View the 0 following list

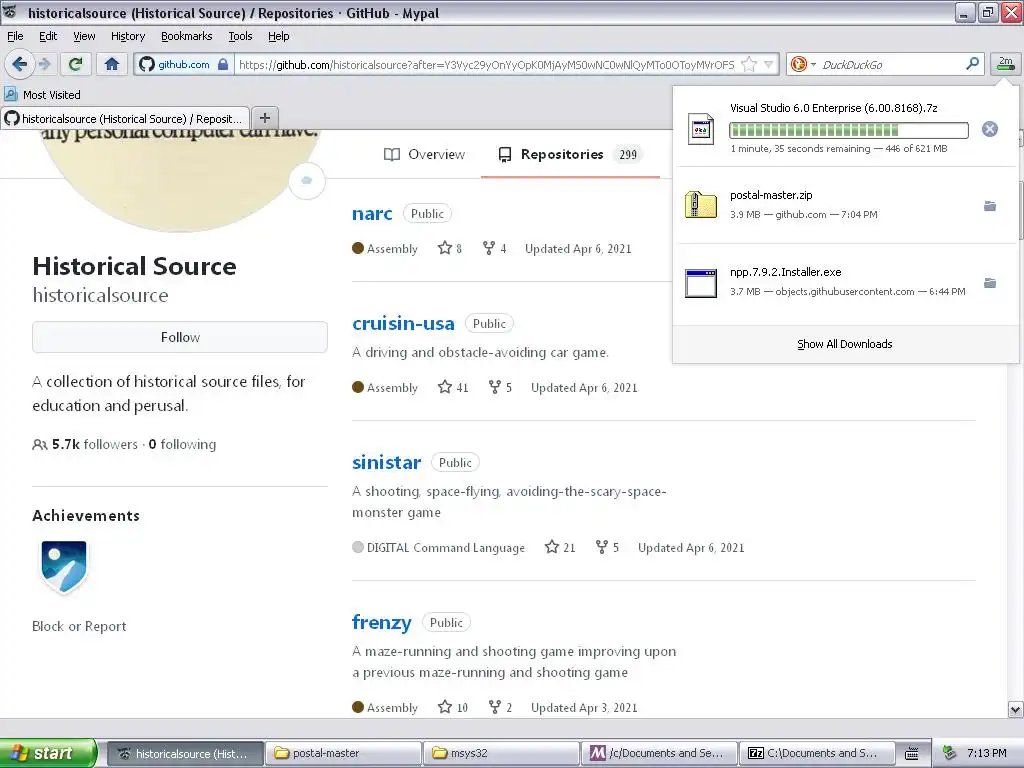coord(182,444)
